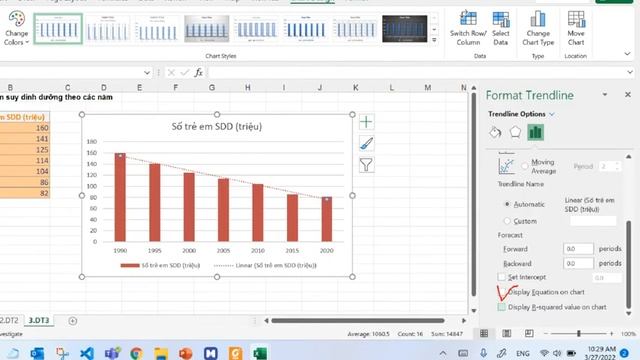
Task: Open Microsoft Teams from taskbar
Action: [112, 353]
